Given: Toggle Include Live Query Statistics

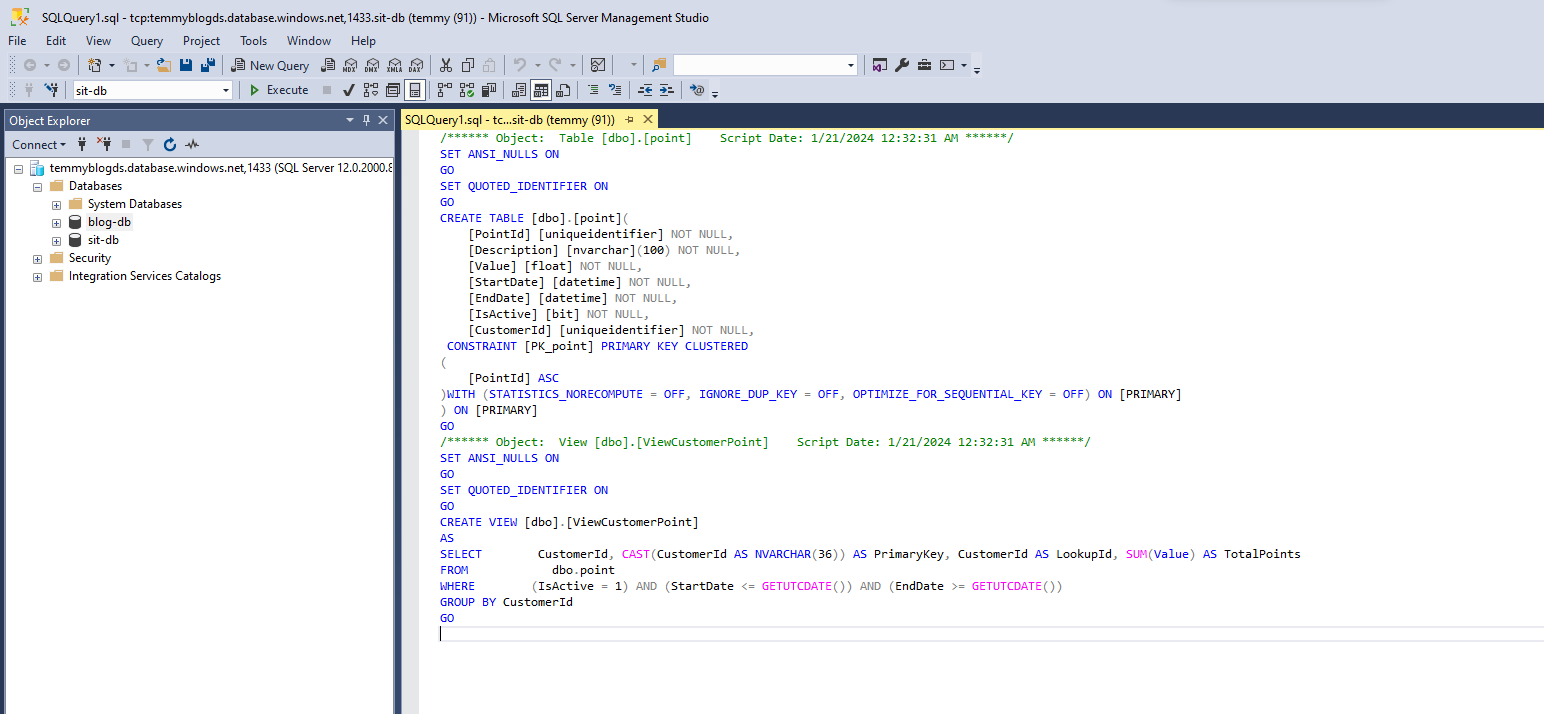Looking at the screenshot, I should [x=467, y=90].
